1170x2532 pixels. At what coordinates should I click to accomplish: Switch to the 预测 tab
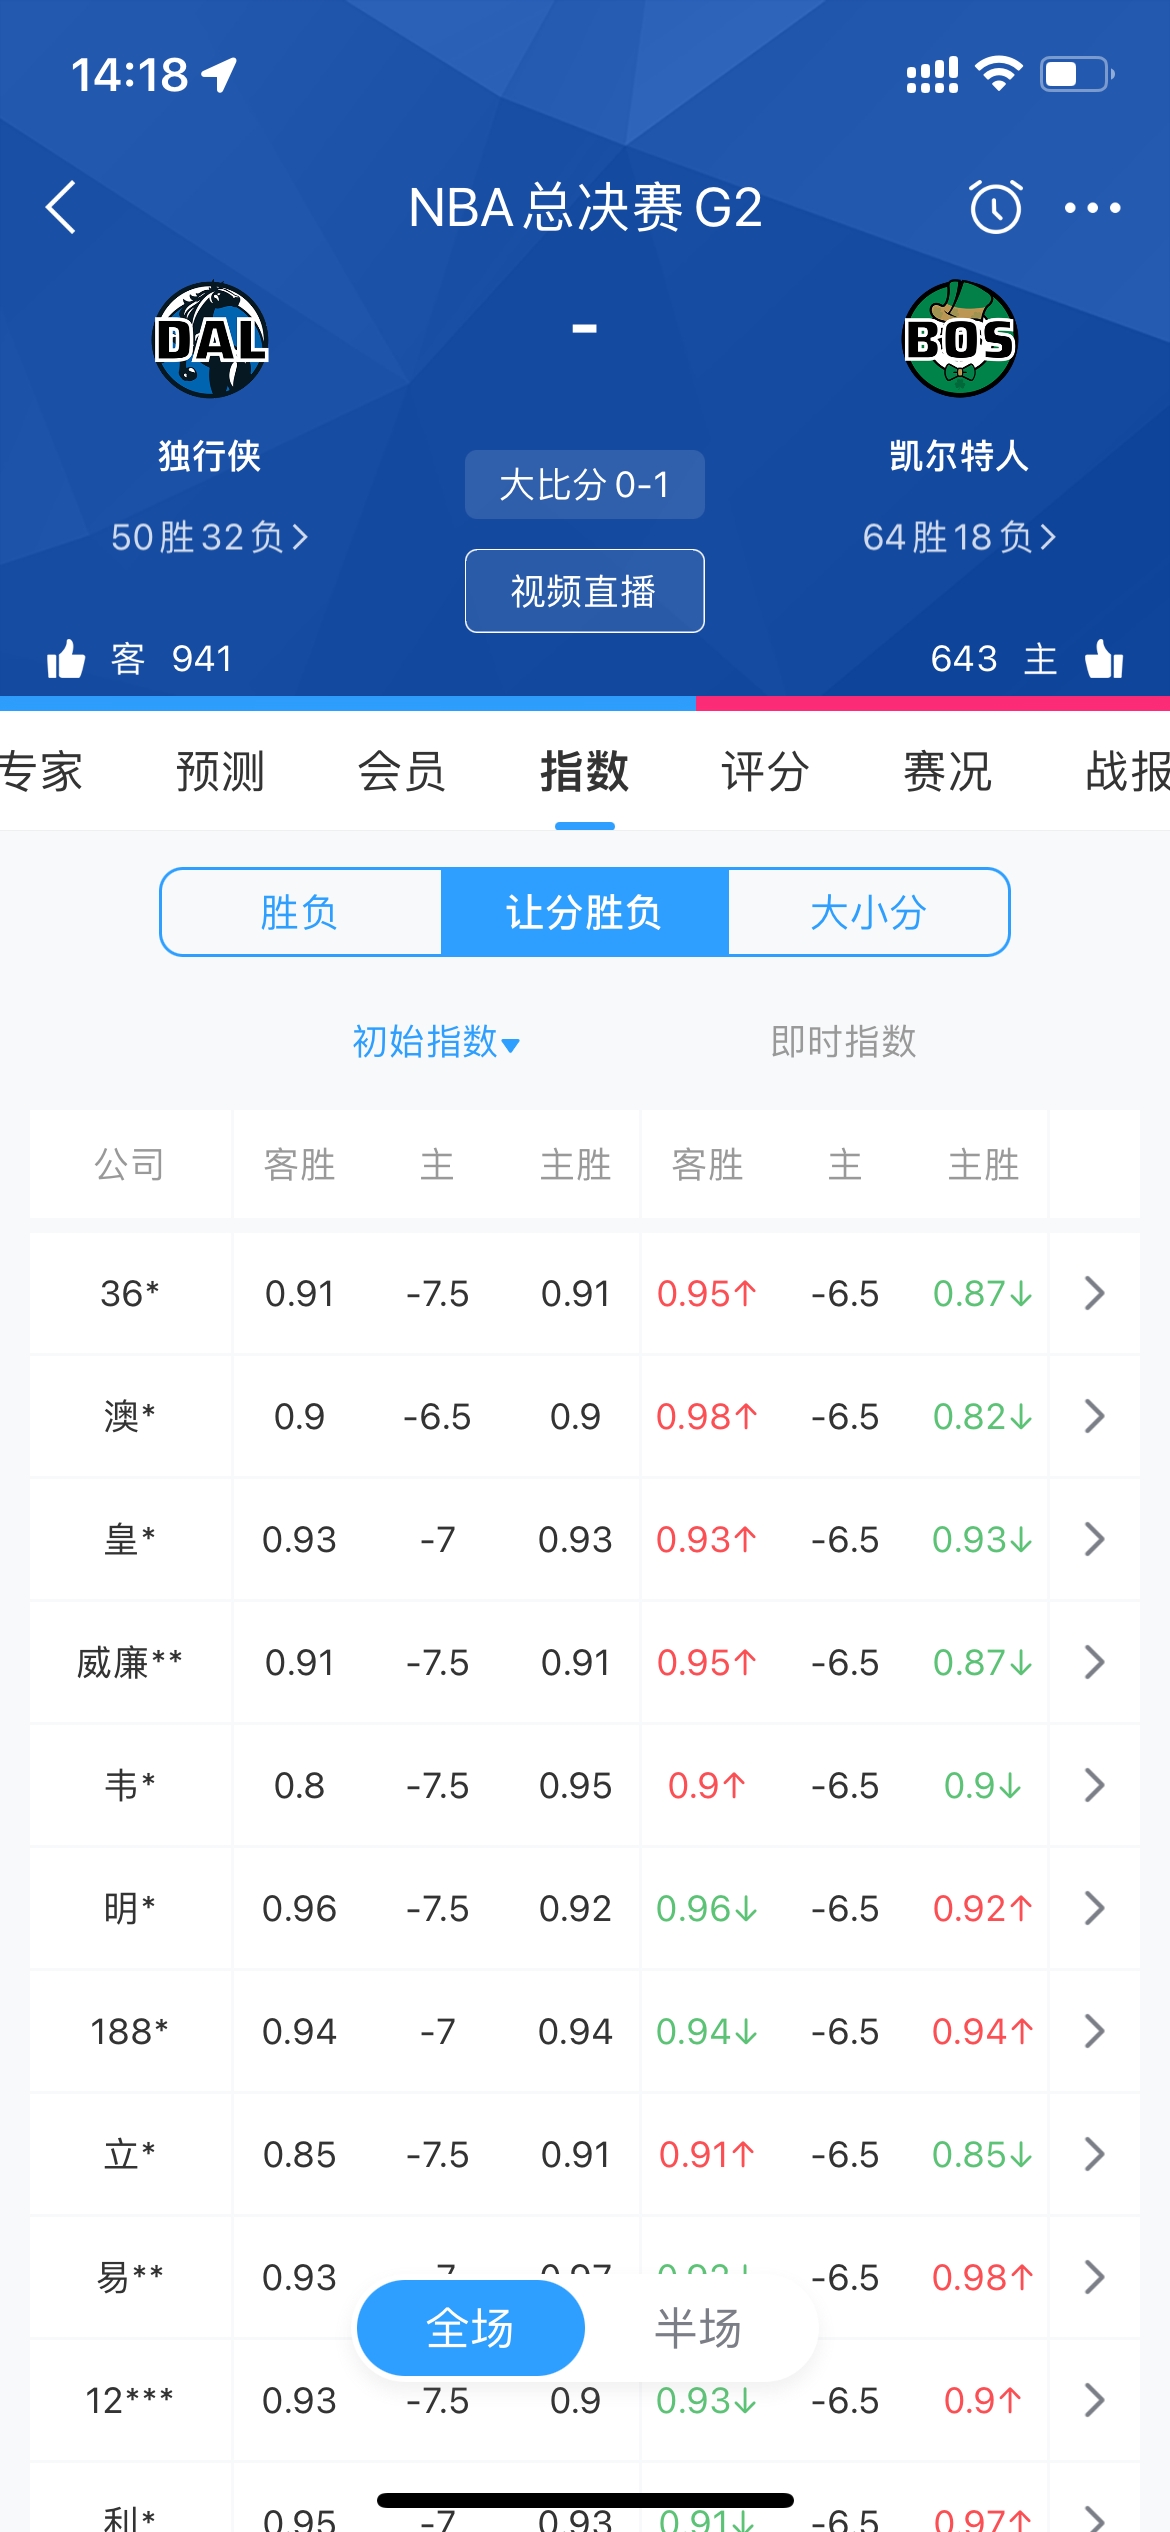tap(220, 772)
